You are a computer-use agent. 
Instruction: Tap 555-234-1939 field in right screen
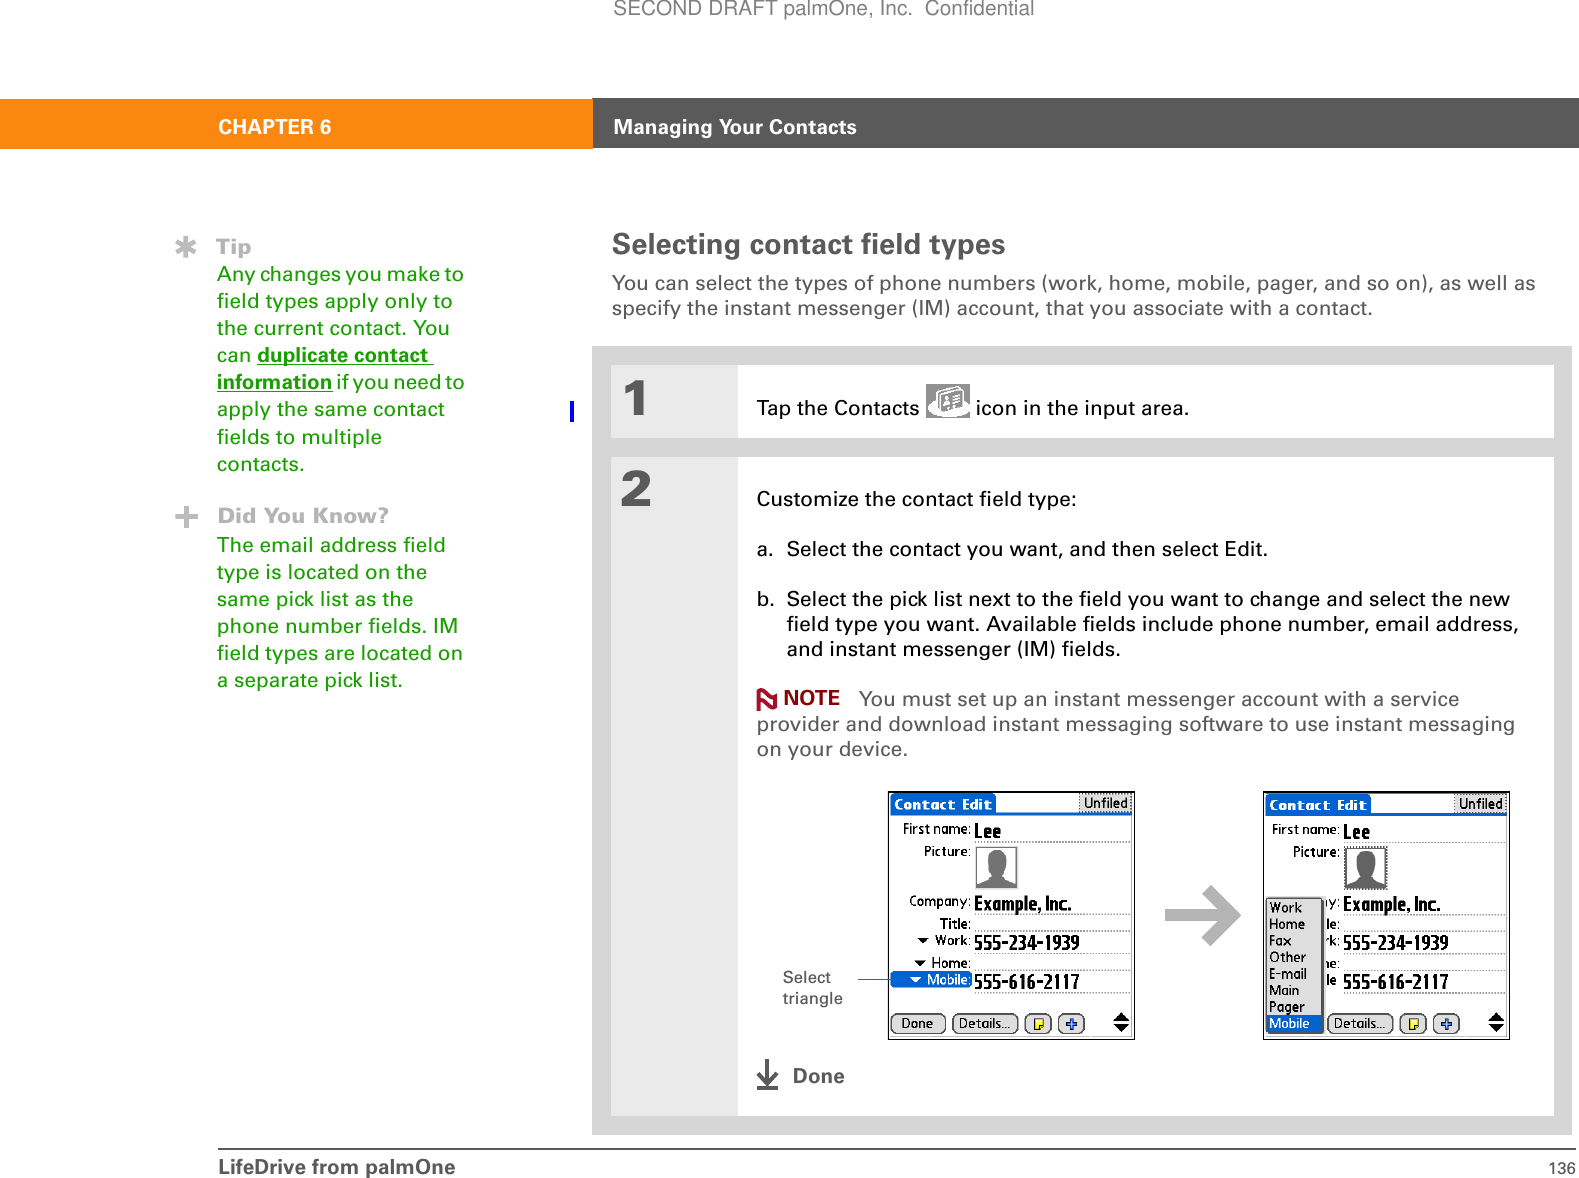tap(1424, 943)
